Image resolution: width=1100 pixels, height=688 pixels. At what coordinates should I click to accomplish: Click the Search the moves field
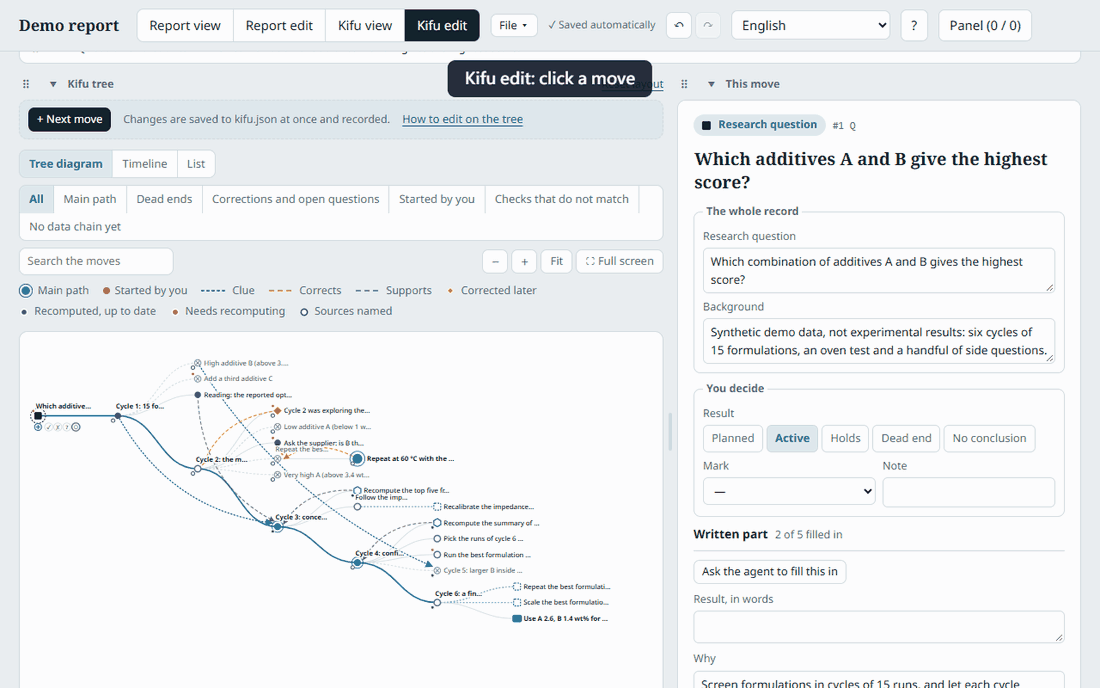tap(96, 261)
